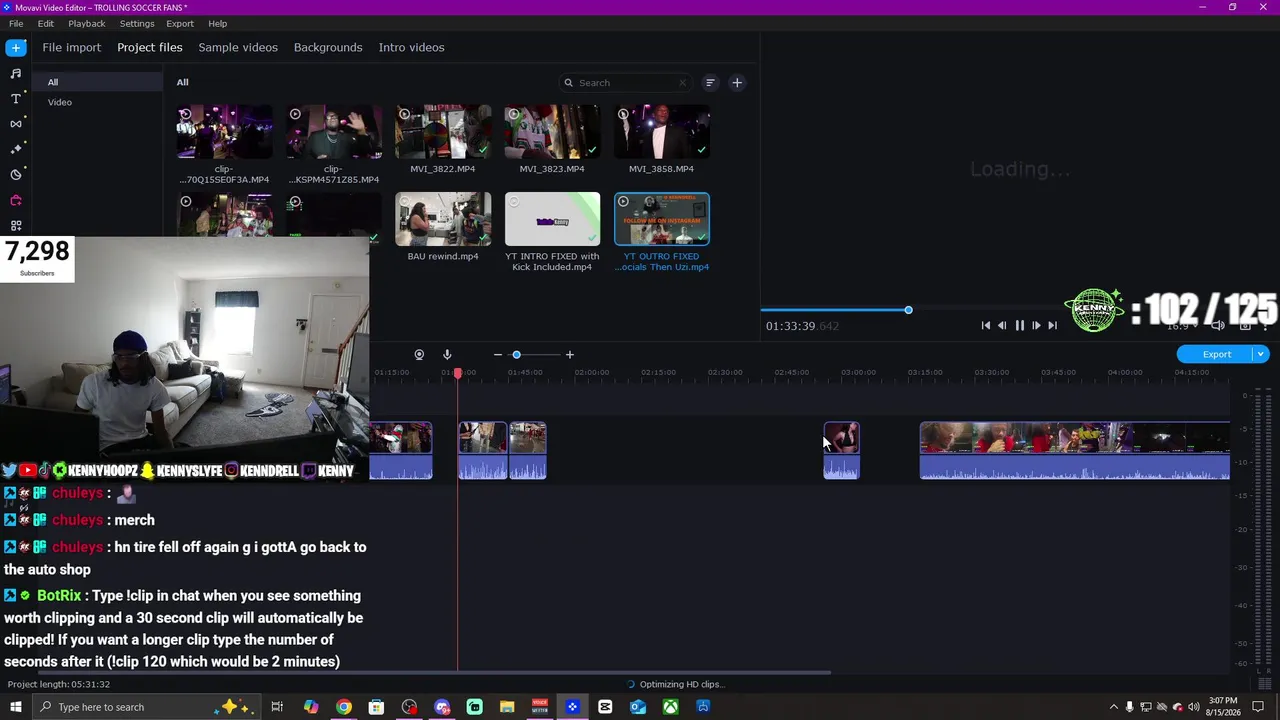
Task: Seek using the preview progress bar handle
Action: pos(908,310)
